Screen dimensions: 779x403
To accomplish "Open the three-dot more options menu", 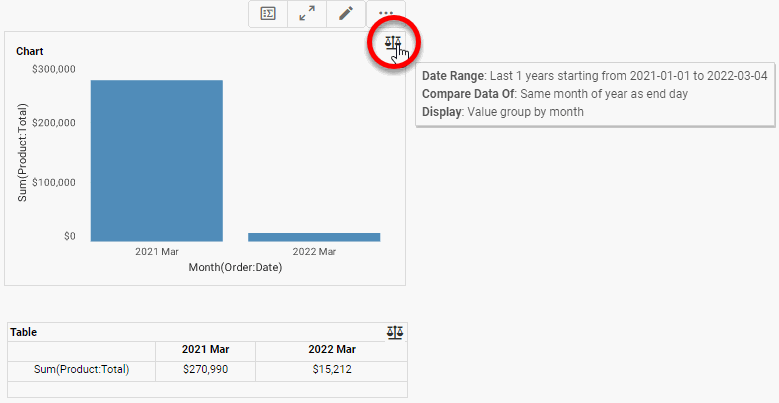I will [x=386, y=14].
